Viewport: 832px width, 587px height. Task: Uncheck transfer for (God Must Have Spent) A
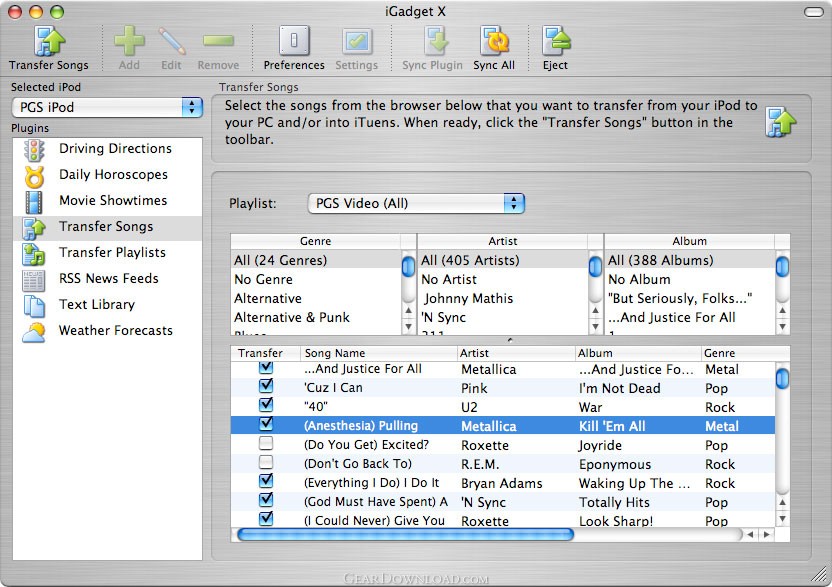pos(266,500)
